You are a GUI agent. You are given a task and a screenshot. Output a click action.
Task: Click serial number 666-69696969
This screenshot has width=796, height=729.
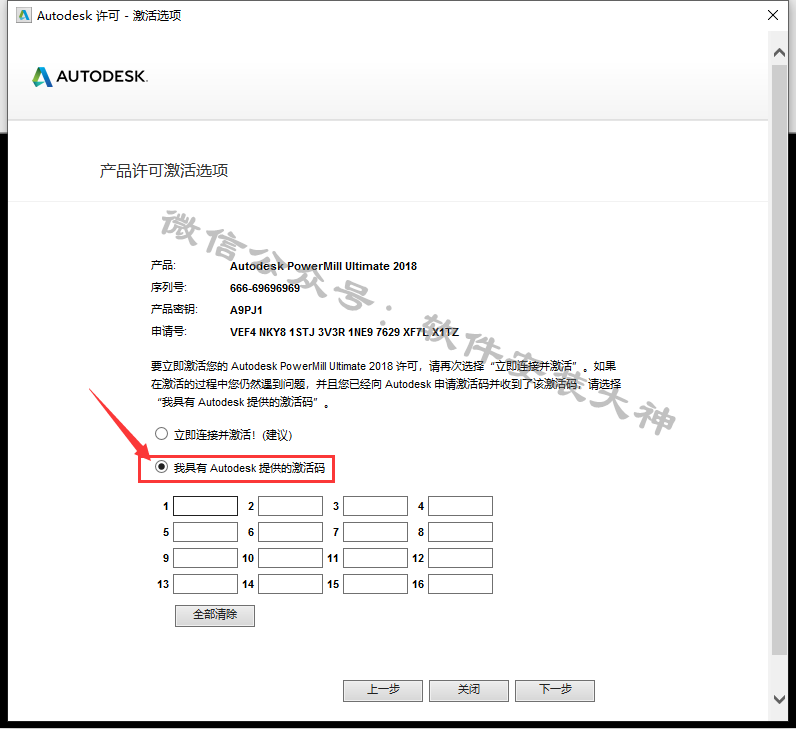click(264, 288)
